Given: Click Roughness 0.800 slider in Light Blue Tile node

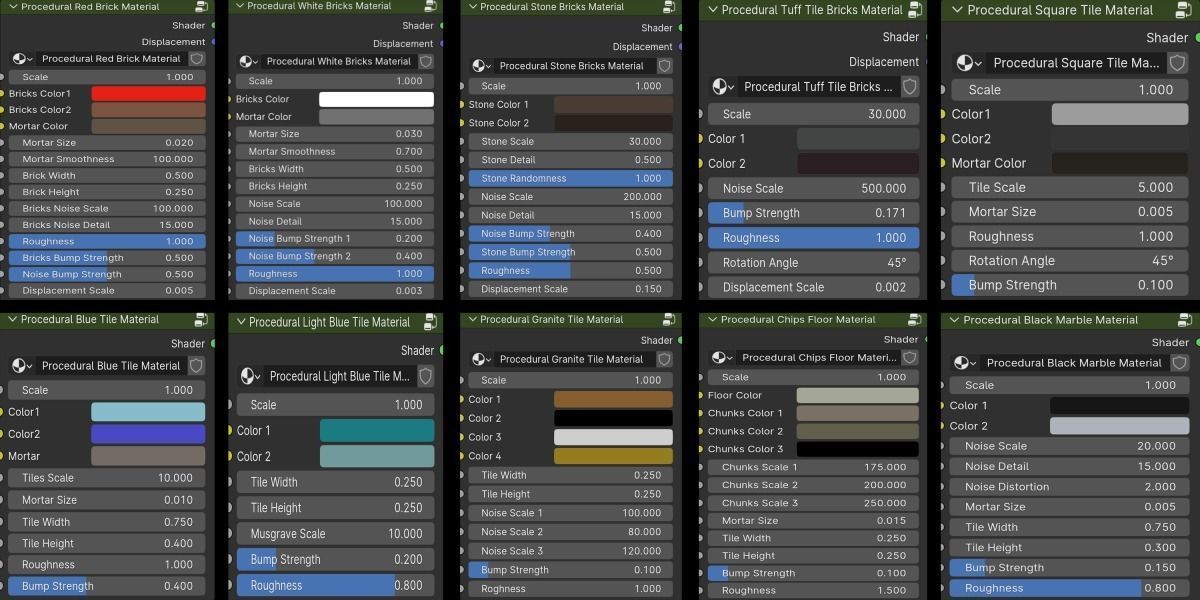Looking at the screenshot, I should click(335, 586).
